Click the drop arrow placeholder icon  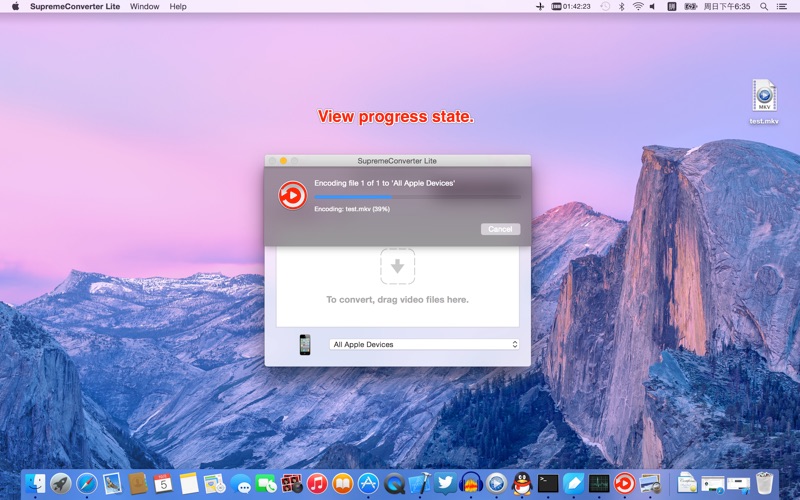[397, 266]
